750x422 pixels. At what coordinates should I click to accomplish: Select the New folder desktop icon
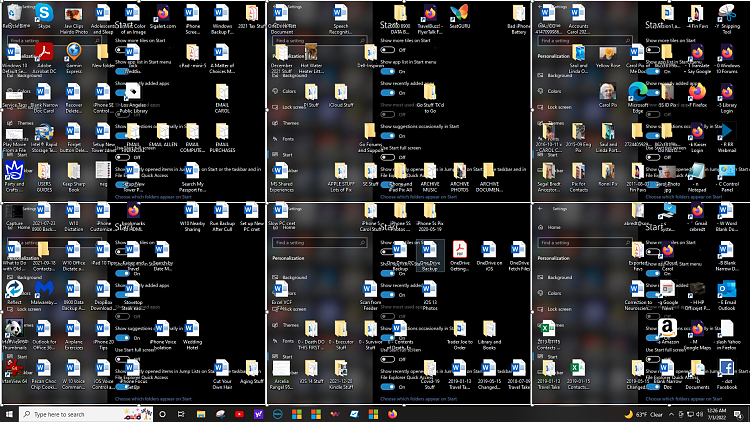[103, 54]
